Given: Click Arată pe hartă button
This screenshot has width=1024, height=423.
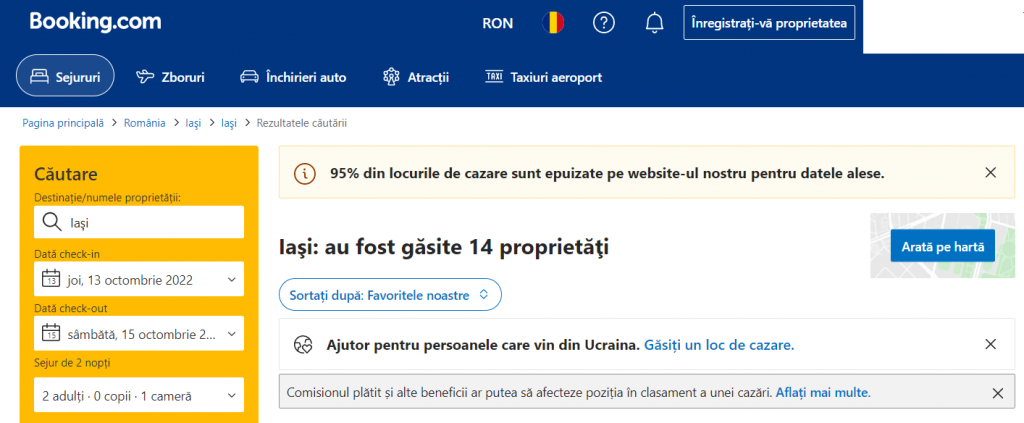Looking at the screenshot, I should click(x=942, y=246).
